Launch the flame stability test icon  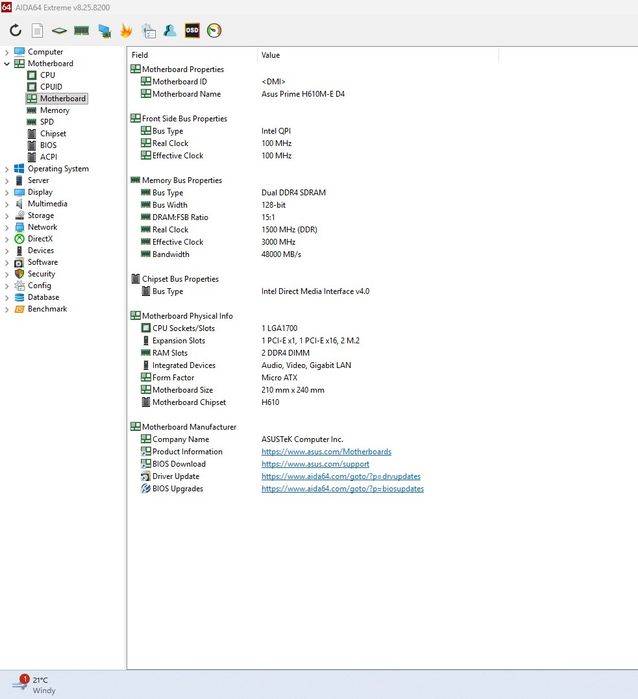tap(127, 31)
